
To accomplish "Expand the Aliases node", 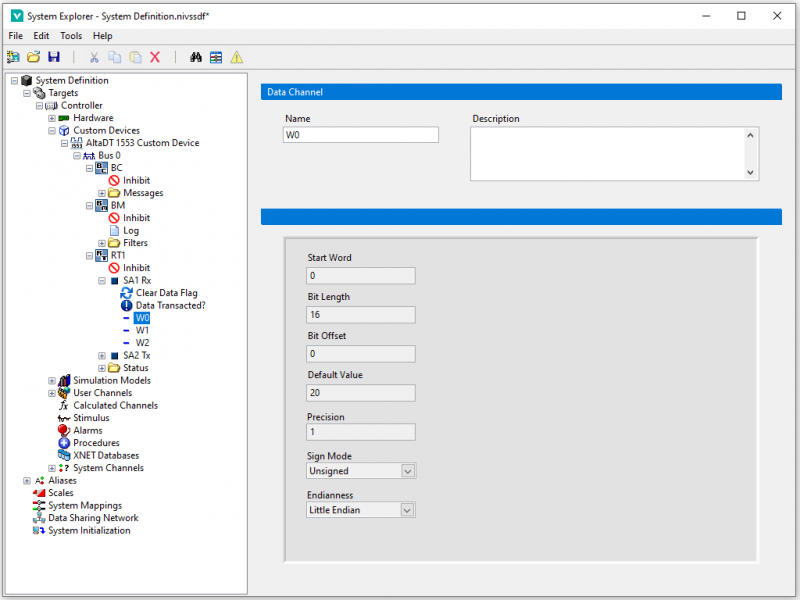I will click(27, 481).
